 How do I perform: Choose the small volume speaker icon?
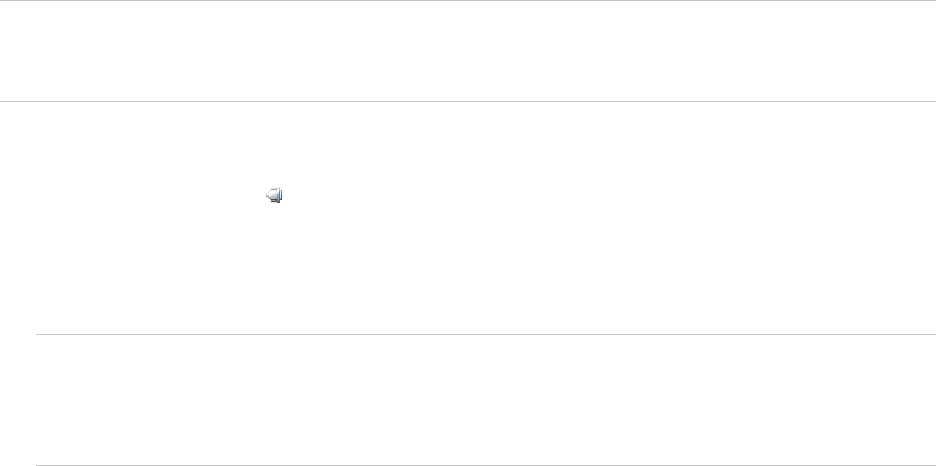click(x=275, y=197)
